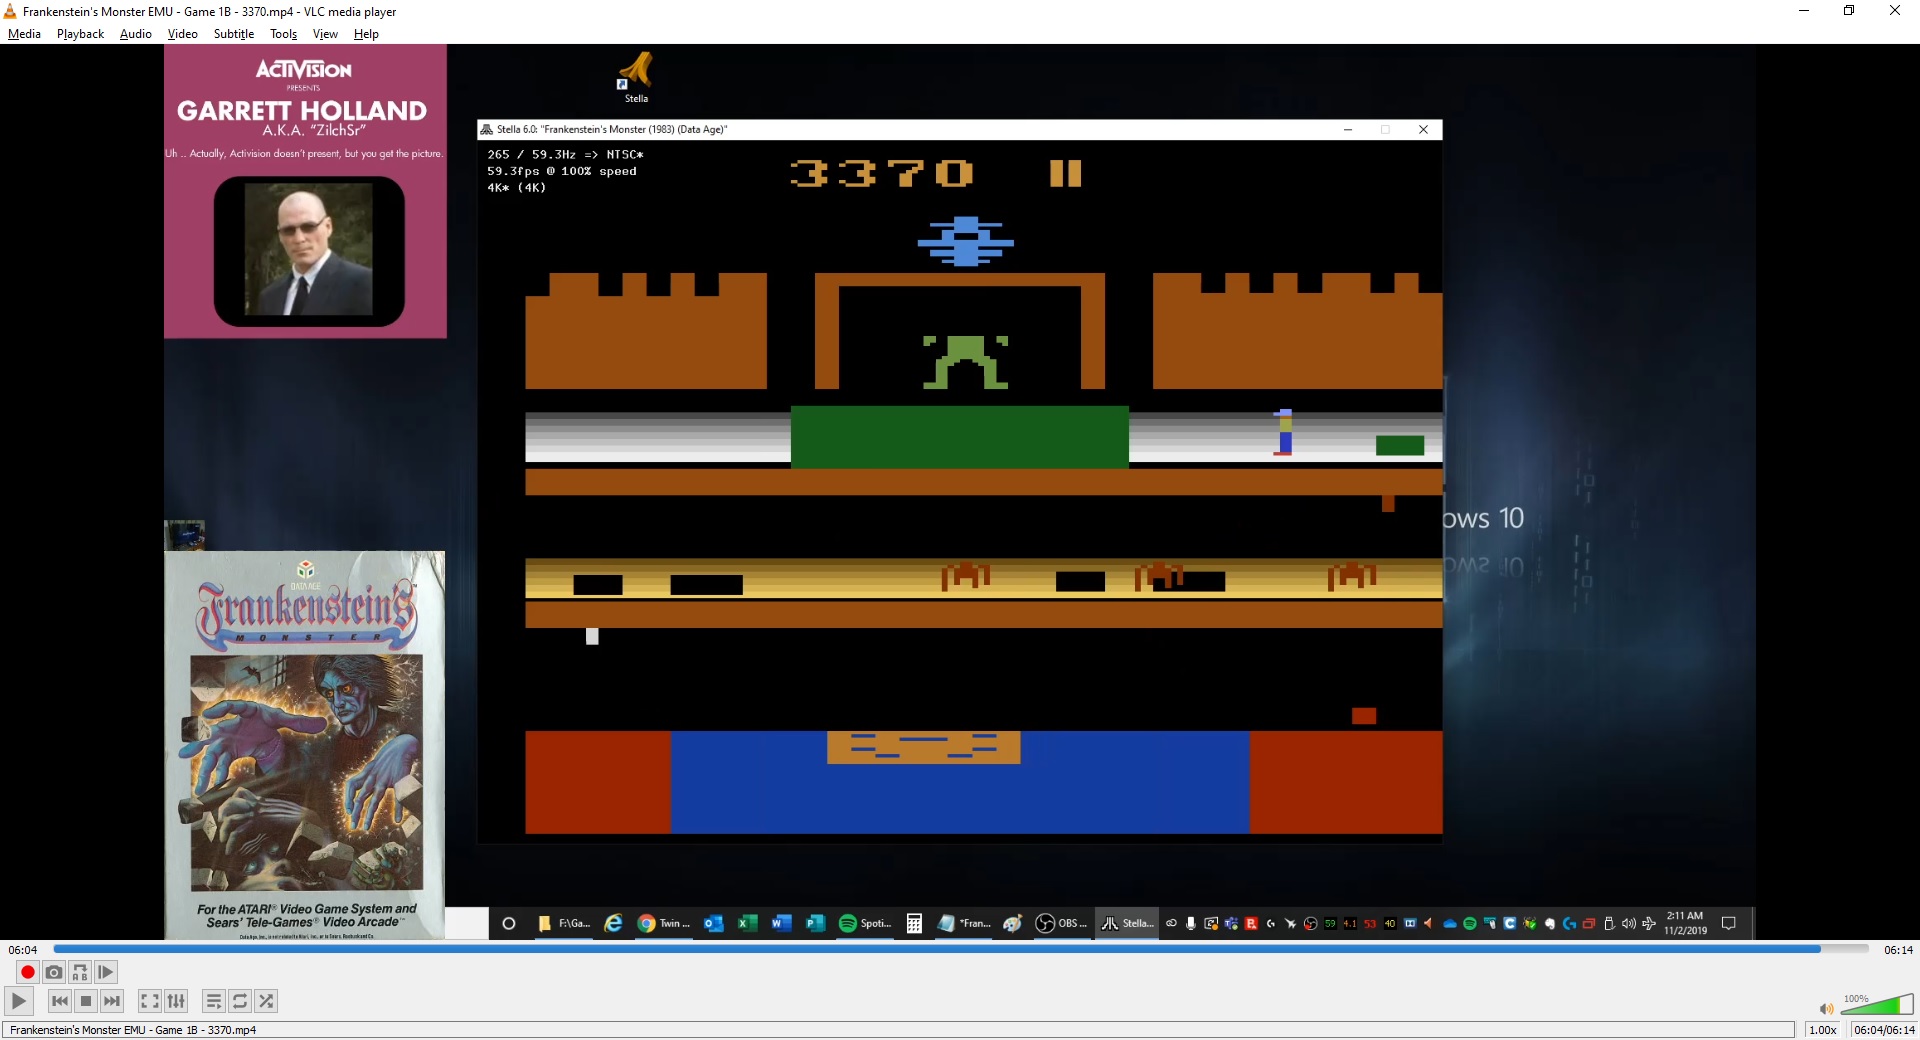1920x1040 pixels.
Task: Take a video snapshot with camera icon
Action: pos(54,972)
